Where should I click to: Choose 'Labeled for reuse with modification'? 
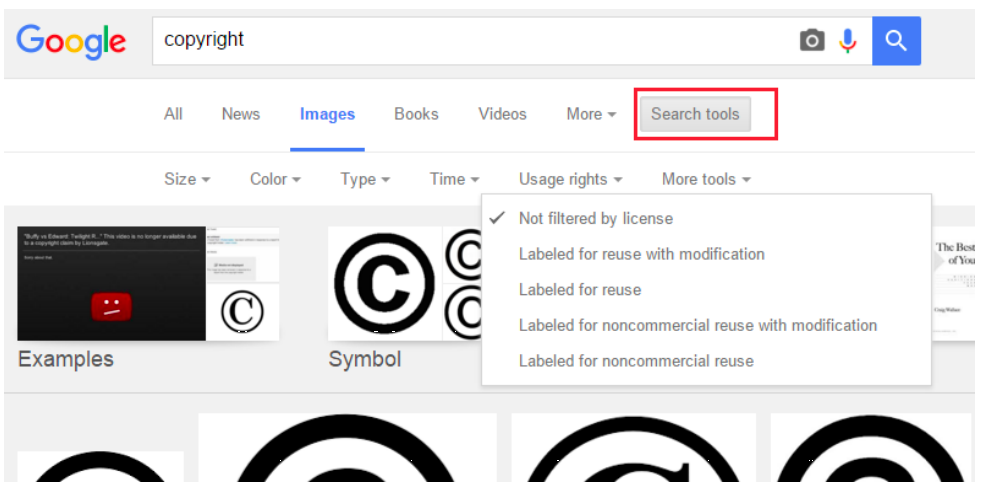(x=641, y=254)
